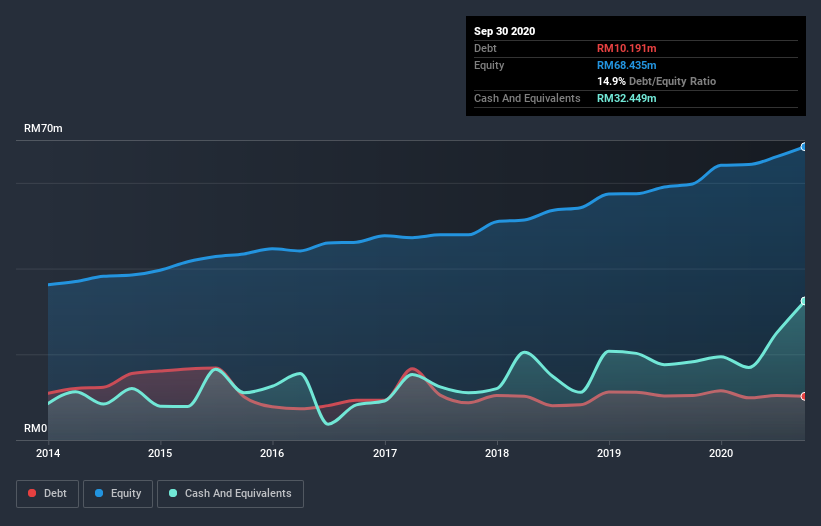Select the 2015 axis label
This screenshot has height=526, width=821.
160,453
